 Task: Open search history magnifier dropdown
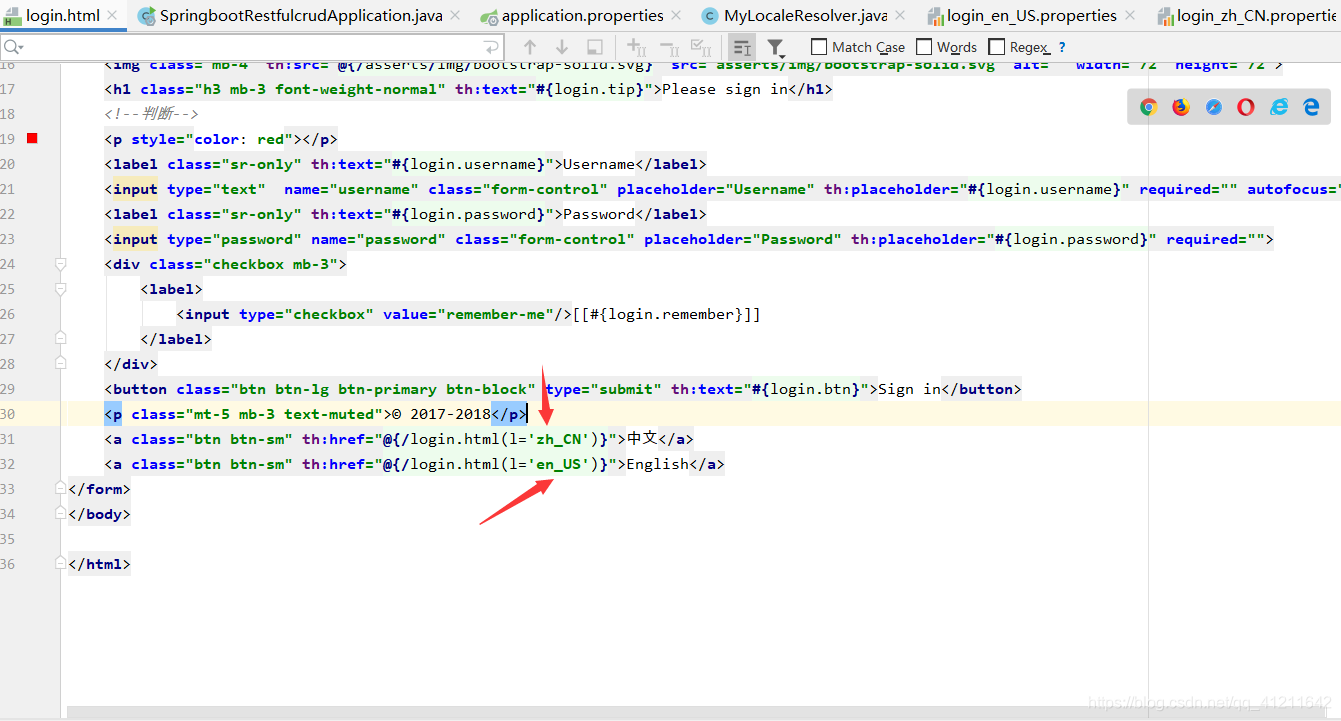[13, 47]
